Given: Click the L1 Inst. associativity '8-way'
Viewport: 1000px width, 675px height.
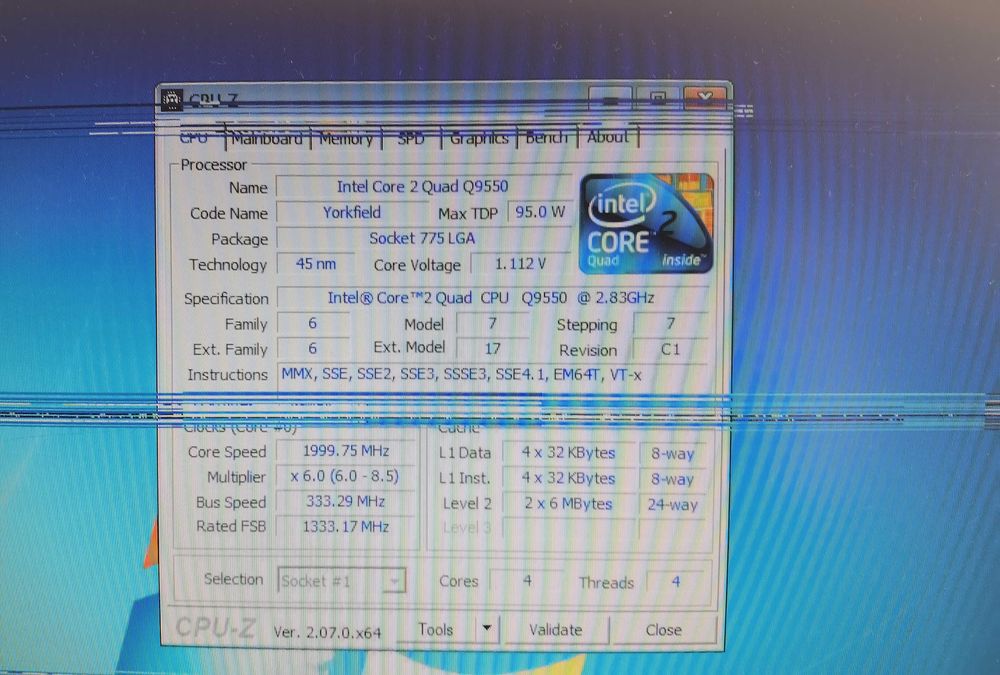Looking at the screenshot, I should click(x=672, y=479).
